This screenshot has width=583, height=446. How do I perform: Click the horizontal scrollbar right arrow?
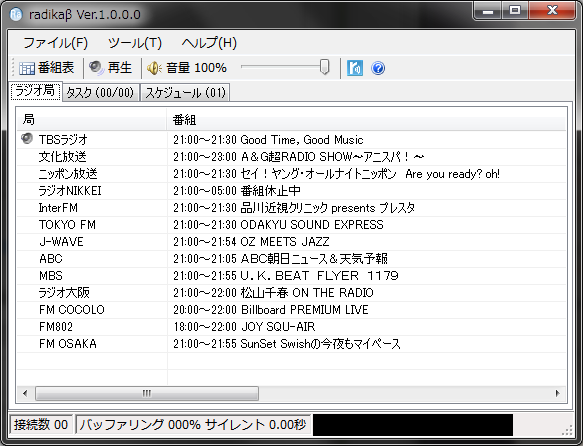coord(557,393)
